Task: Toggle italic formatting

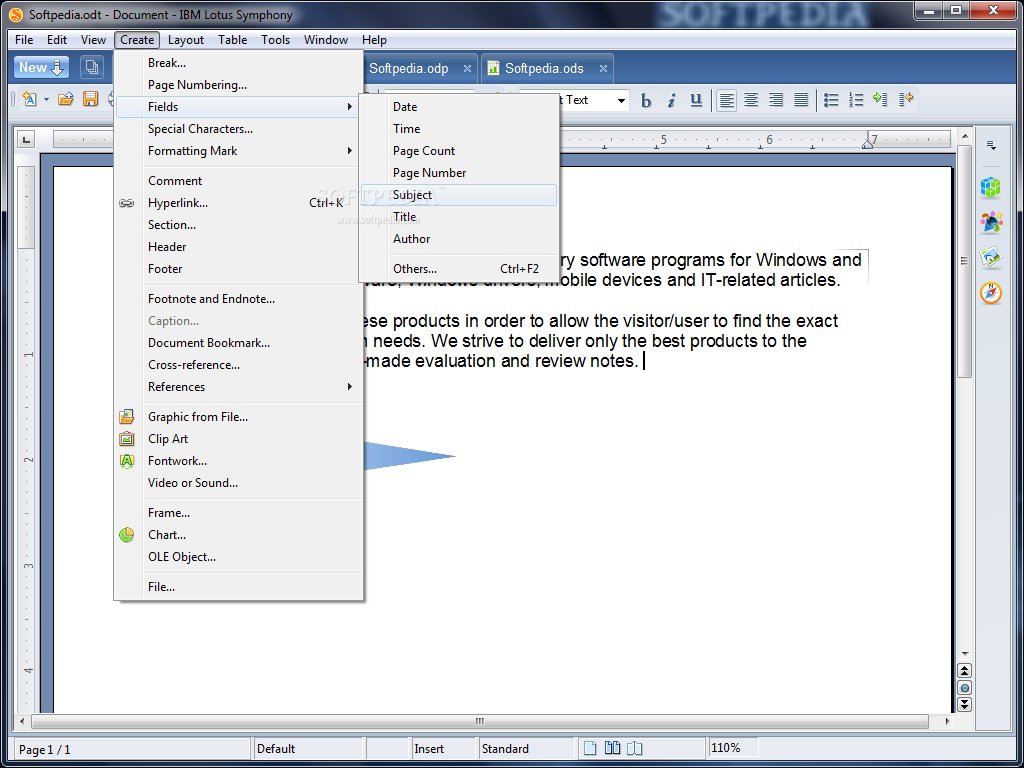Action: coord(671,100)
